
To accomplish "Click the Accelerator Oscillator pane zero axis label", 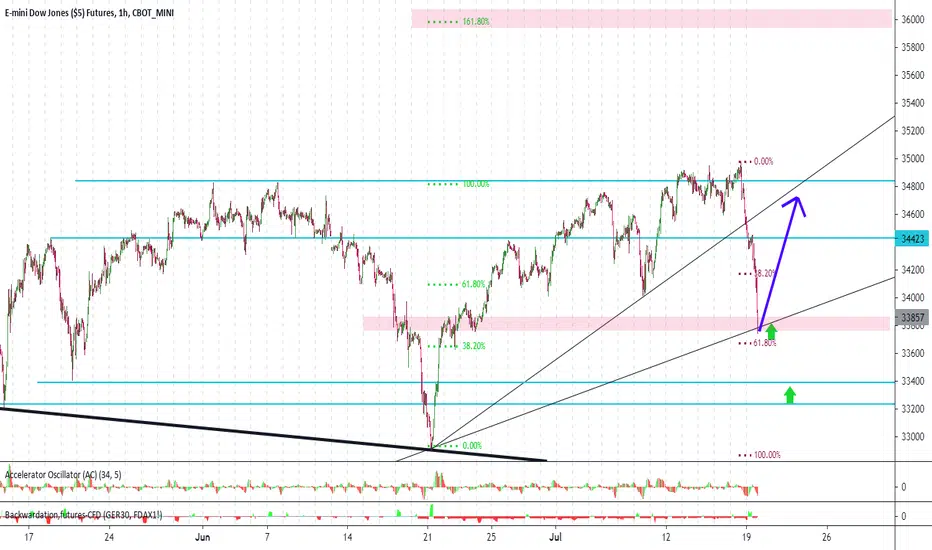I will coord(903,487).
